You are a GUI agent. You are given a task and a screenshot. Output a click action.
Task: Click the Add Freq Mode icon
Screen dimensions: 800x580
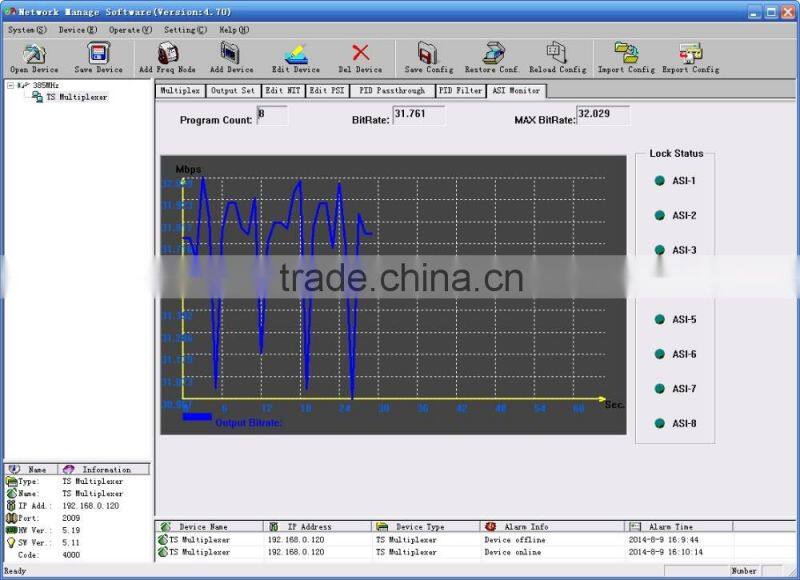[167, 54]
